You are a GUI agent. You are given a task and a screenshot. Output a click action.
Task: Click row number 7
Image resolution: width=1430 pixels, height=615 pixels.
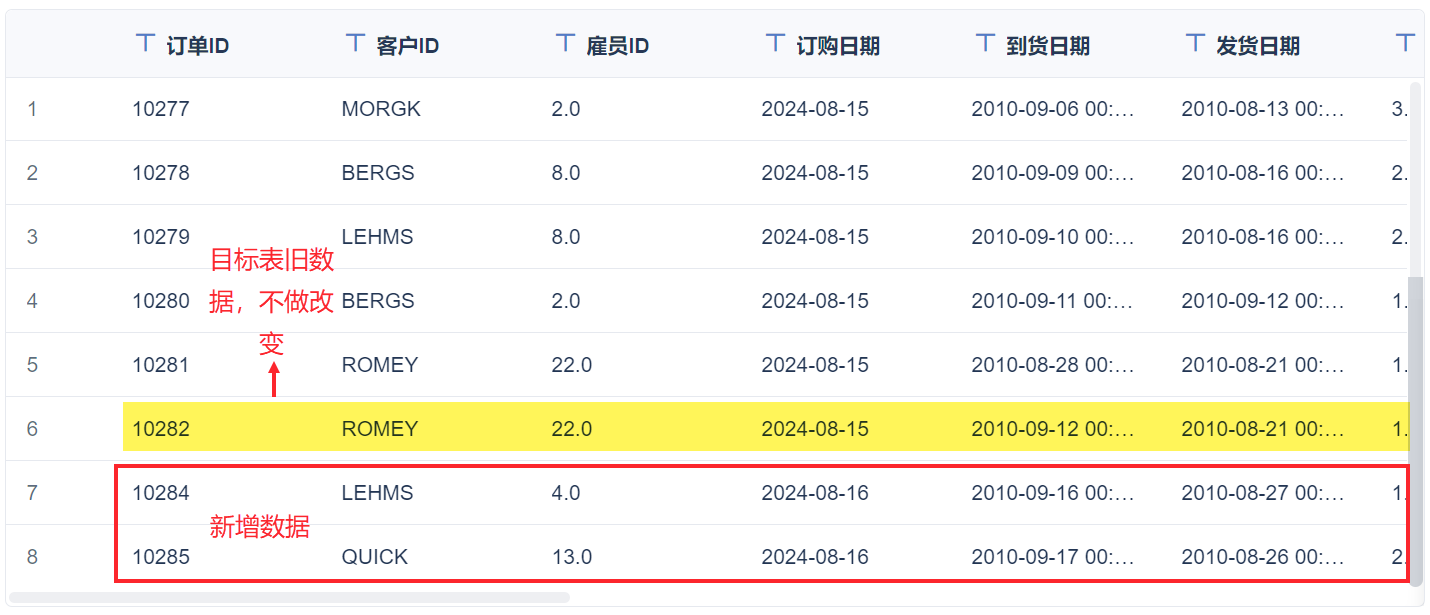32,493
